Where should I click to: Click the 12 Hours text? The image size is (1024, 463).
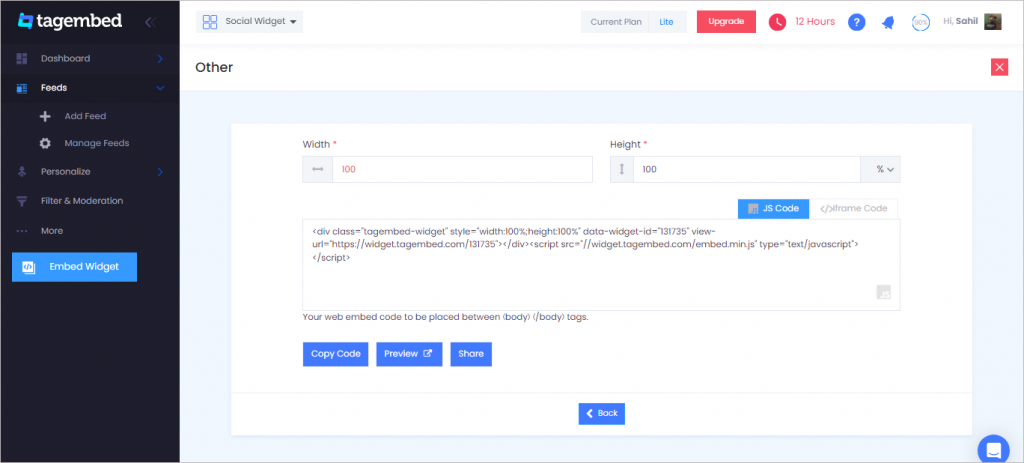pyautogui.click(x=815, y=22)
